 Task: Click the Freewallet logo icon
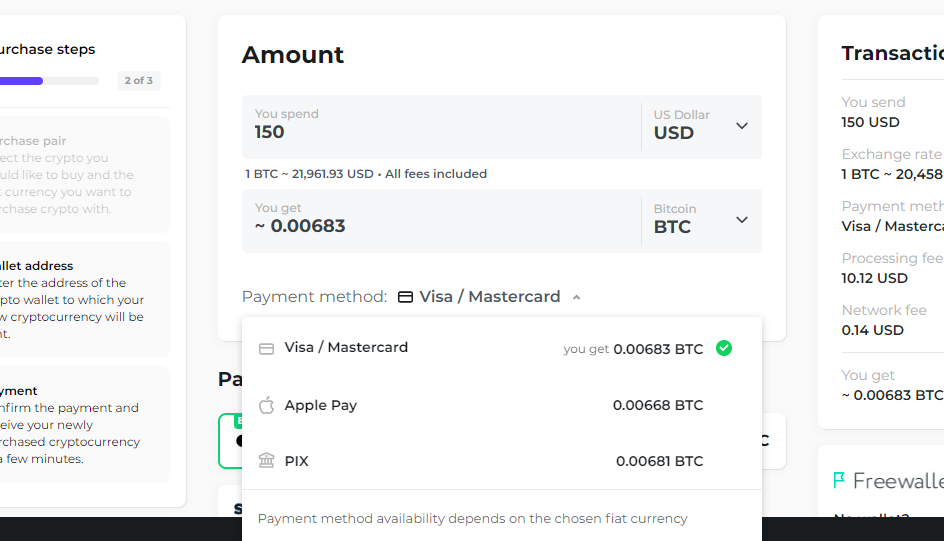(x=839, y=480)
